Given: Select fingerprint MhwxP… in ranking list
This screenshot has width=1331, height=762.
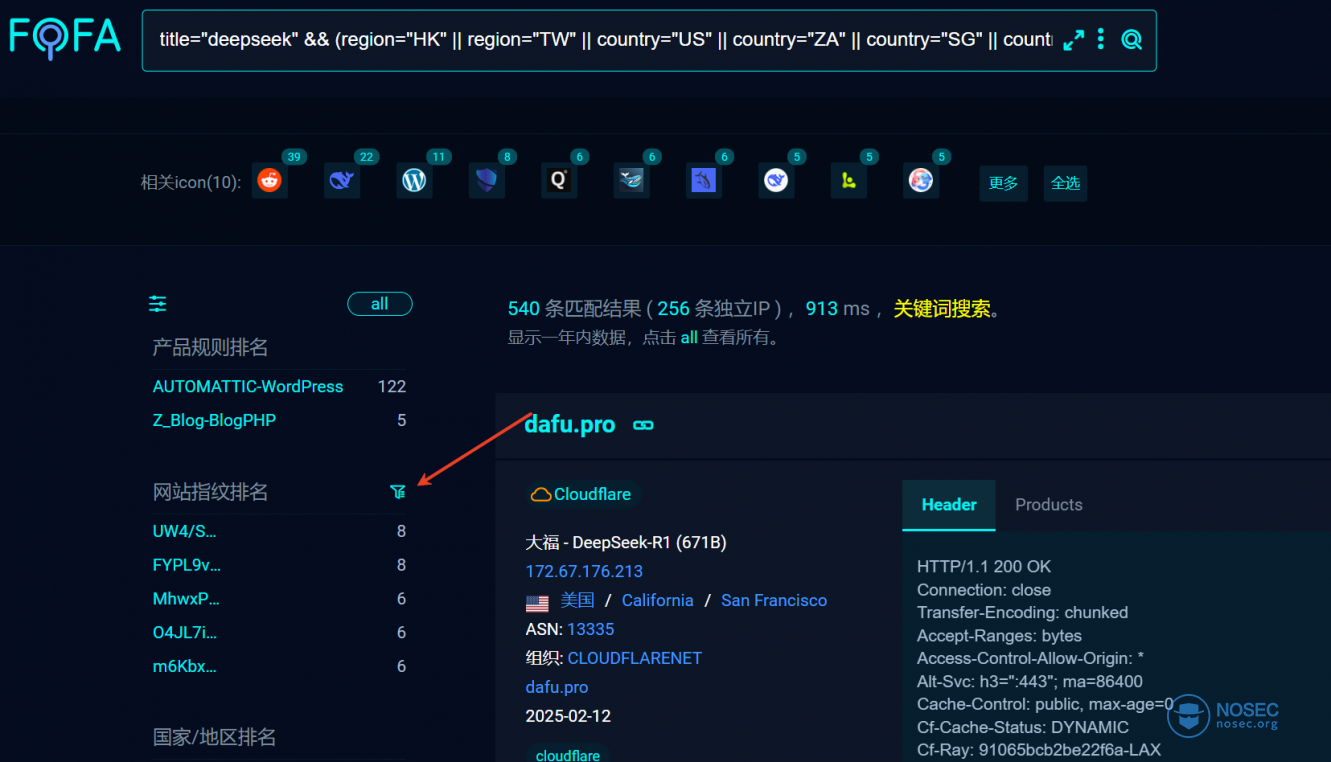Looking at the screenshot, I should [186, 599].
